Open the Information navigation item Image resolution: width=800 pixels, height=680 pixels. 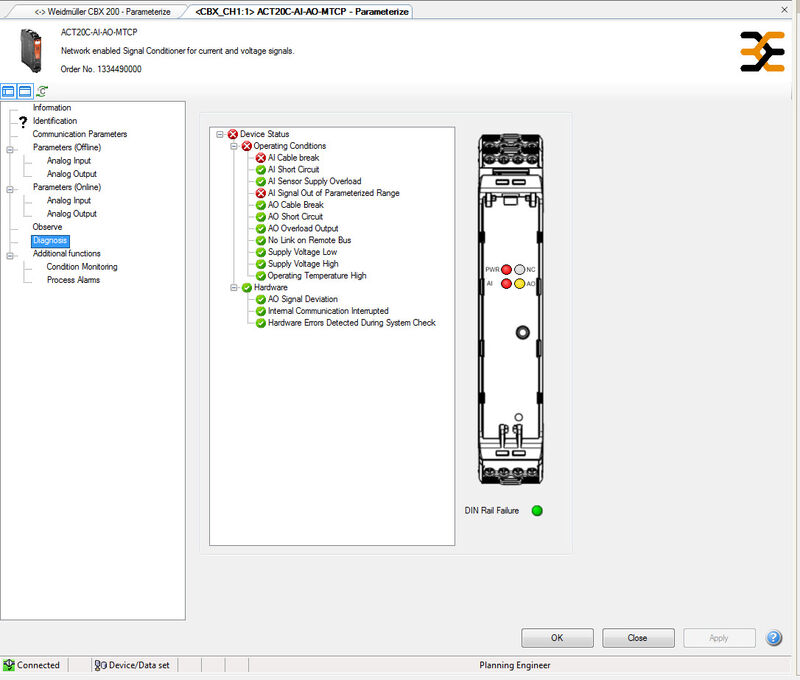(x=52, y=108)
